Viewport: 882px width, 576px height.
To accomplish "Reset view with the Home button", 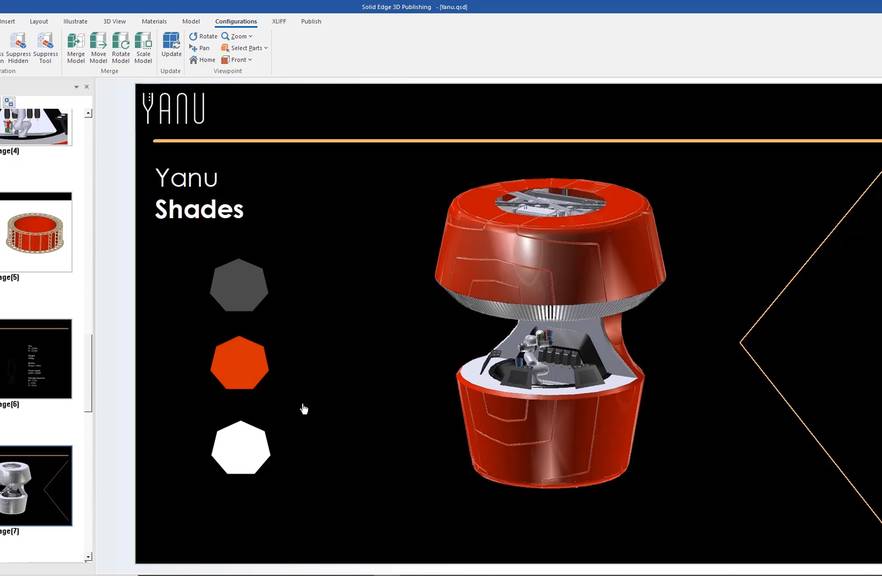I will (x=202, y=60).
